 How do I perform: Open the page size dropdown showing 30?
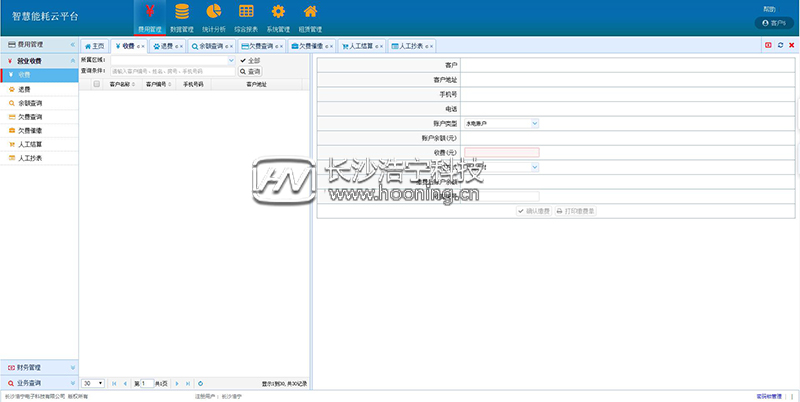(x=93, y=383)
